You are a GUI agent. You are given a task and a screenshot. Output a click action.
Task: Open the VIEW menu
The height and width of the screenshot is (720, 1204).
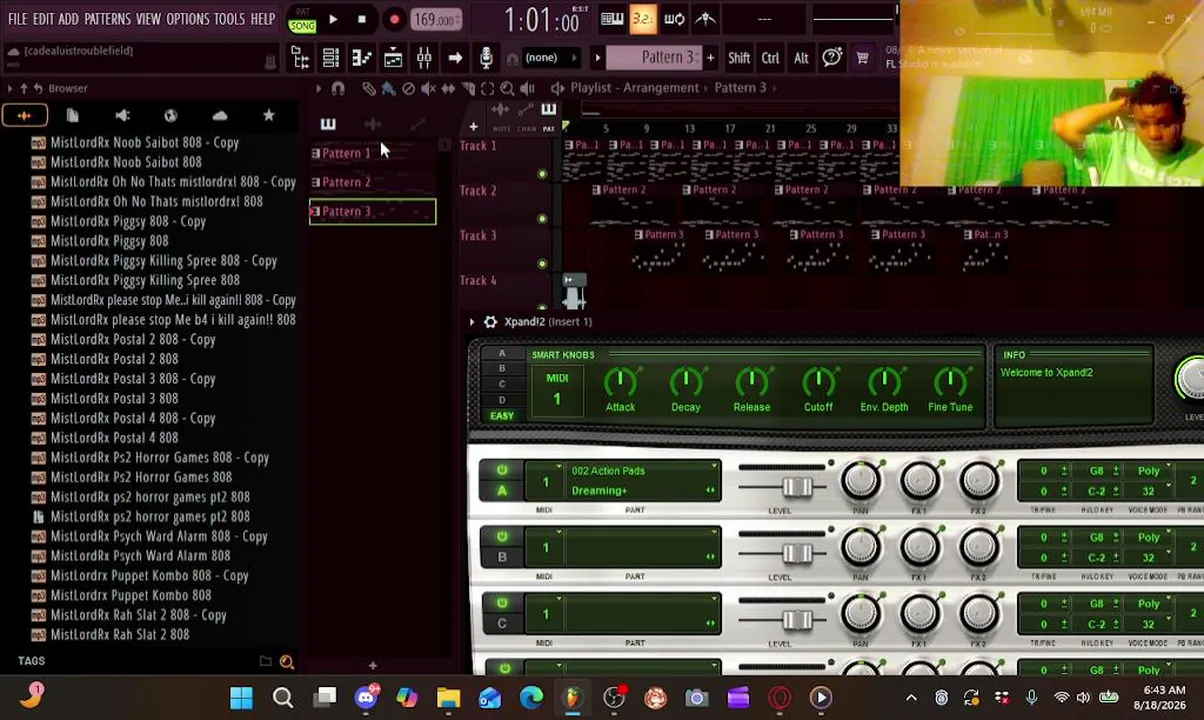[148, 19]
